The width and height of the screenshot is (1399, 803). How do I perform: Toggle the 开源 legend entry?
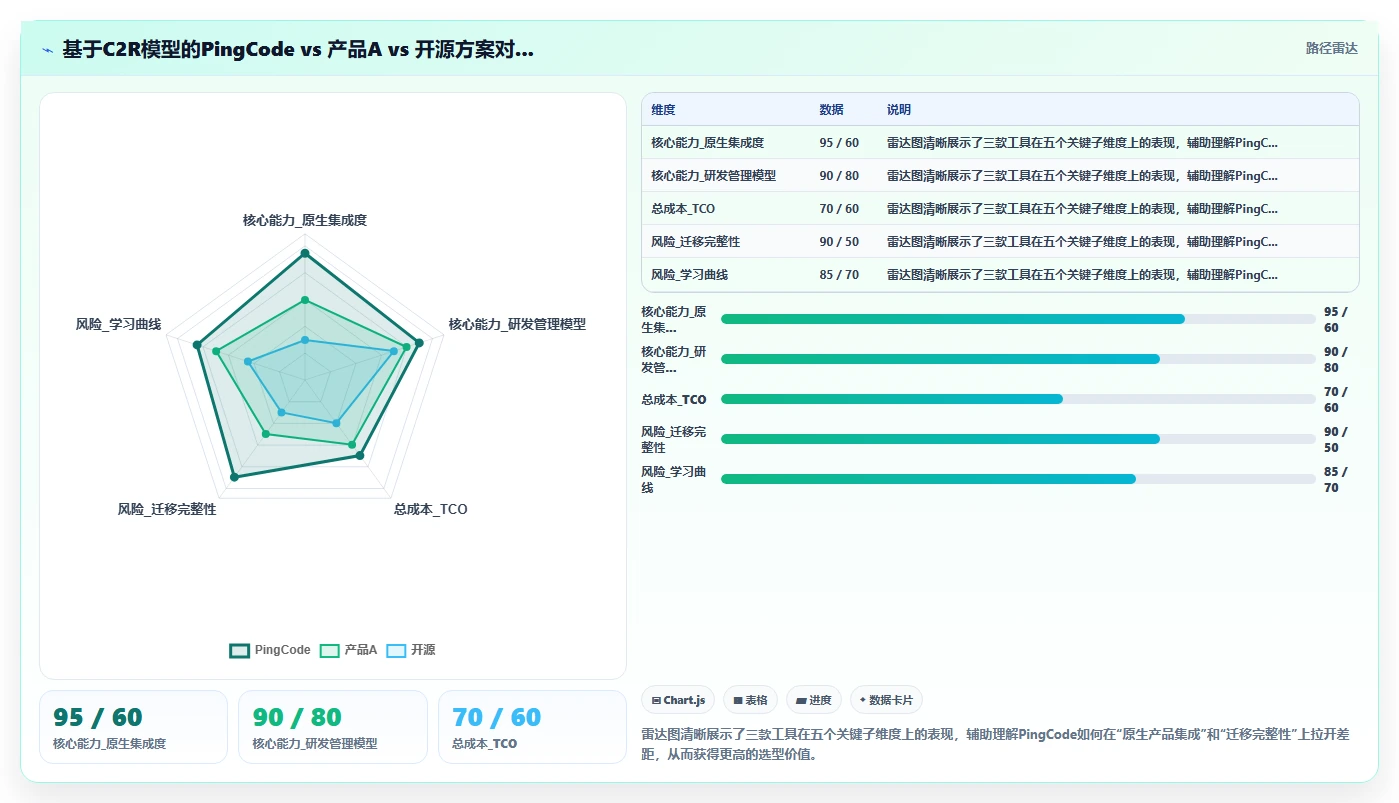tap(410, 650)
